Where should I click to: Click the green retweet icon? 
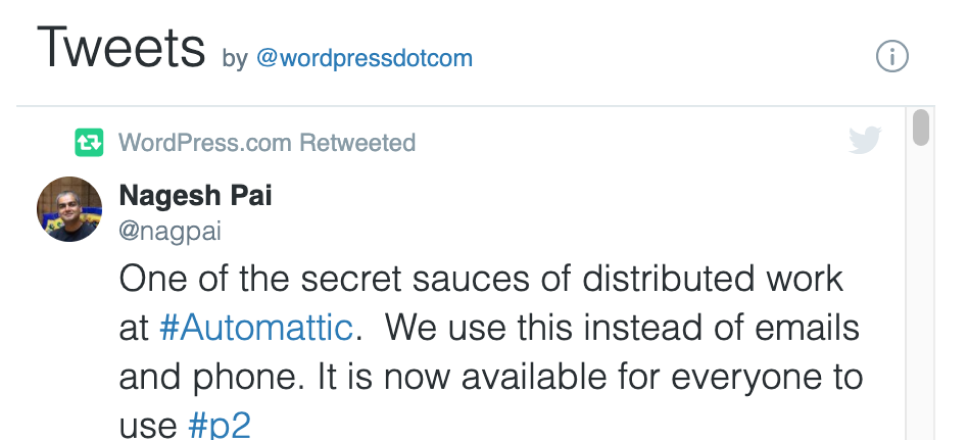coord(89,143)
